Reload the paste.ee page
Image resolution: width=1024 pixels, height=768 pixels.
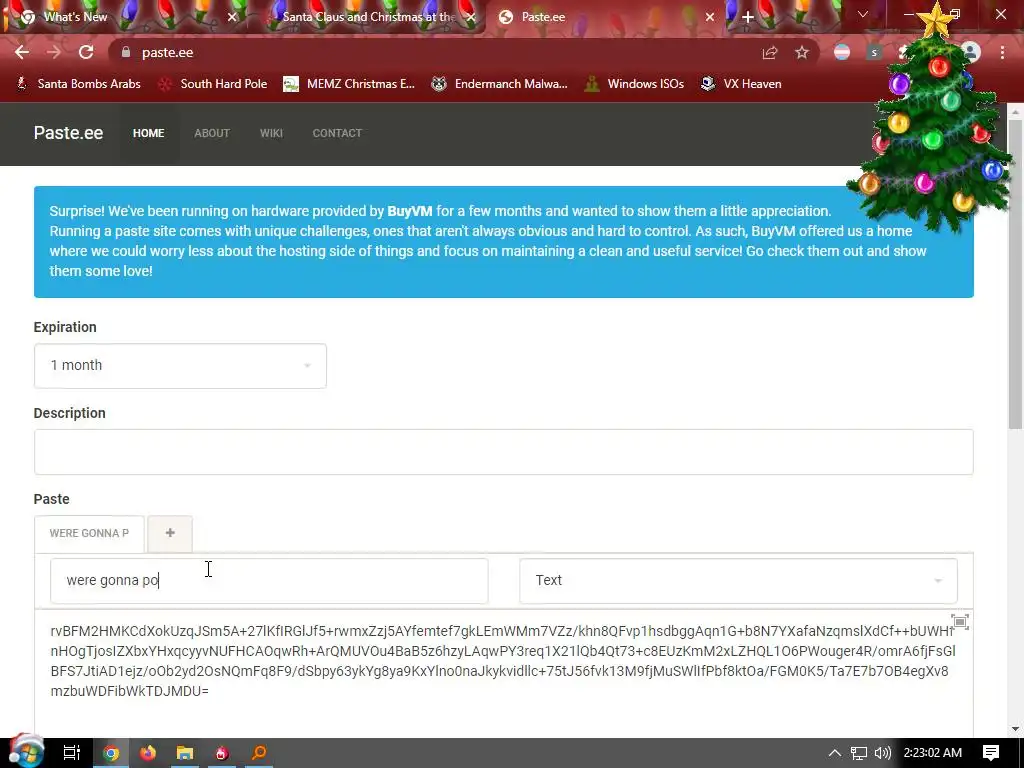pos(86,52)
